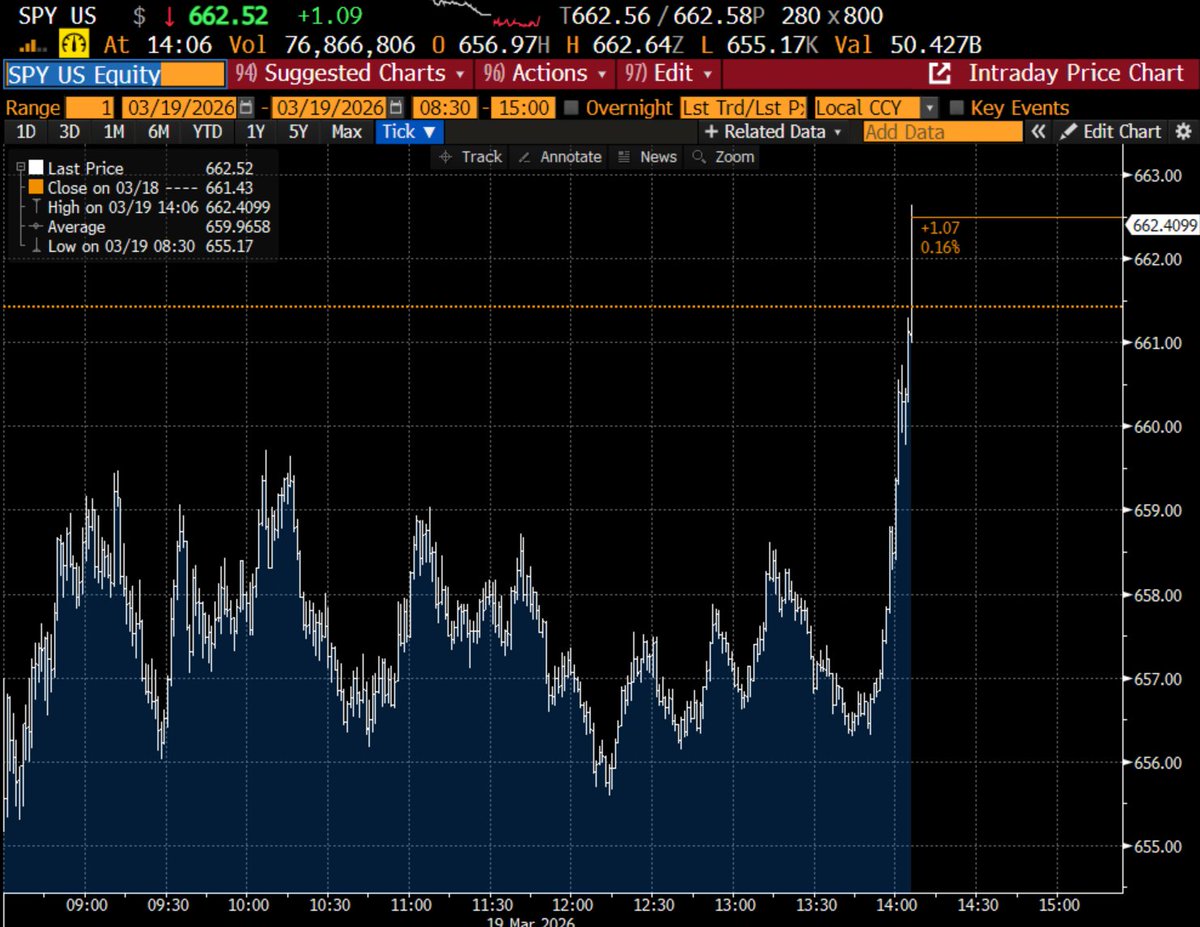Open the start date calendar icon

click(246, 108)
